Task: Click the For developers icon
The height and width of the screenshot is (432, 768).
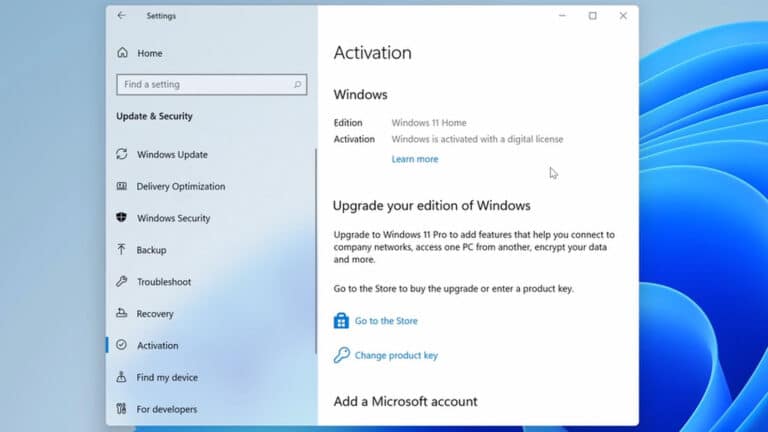Action: click(122, 409)
